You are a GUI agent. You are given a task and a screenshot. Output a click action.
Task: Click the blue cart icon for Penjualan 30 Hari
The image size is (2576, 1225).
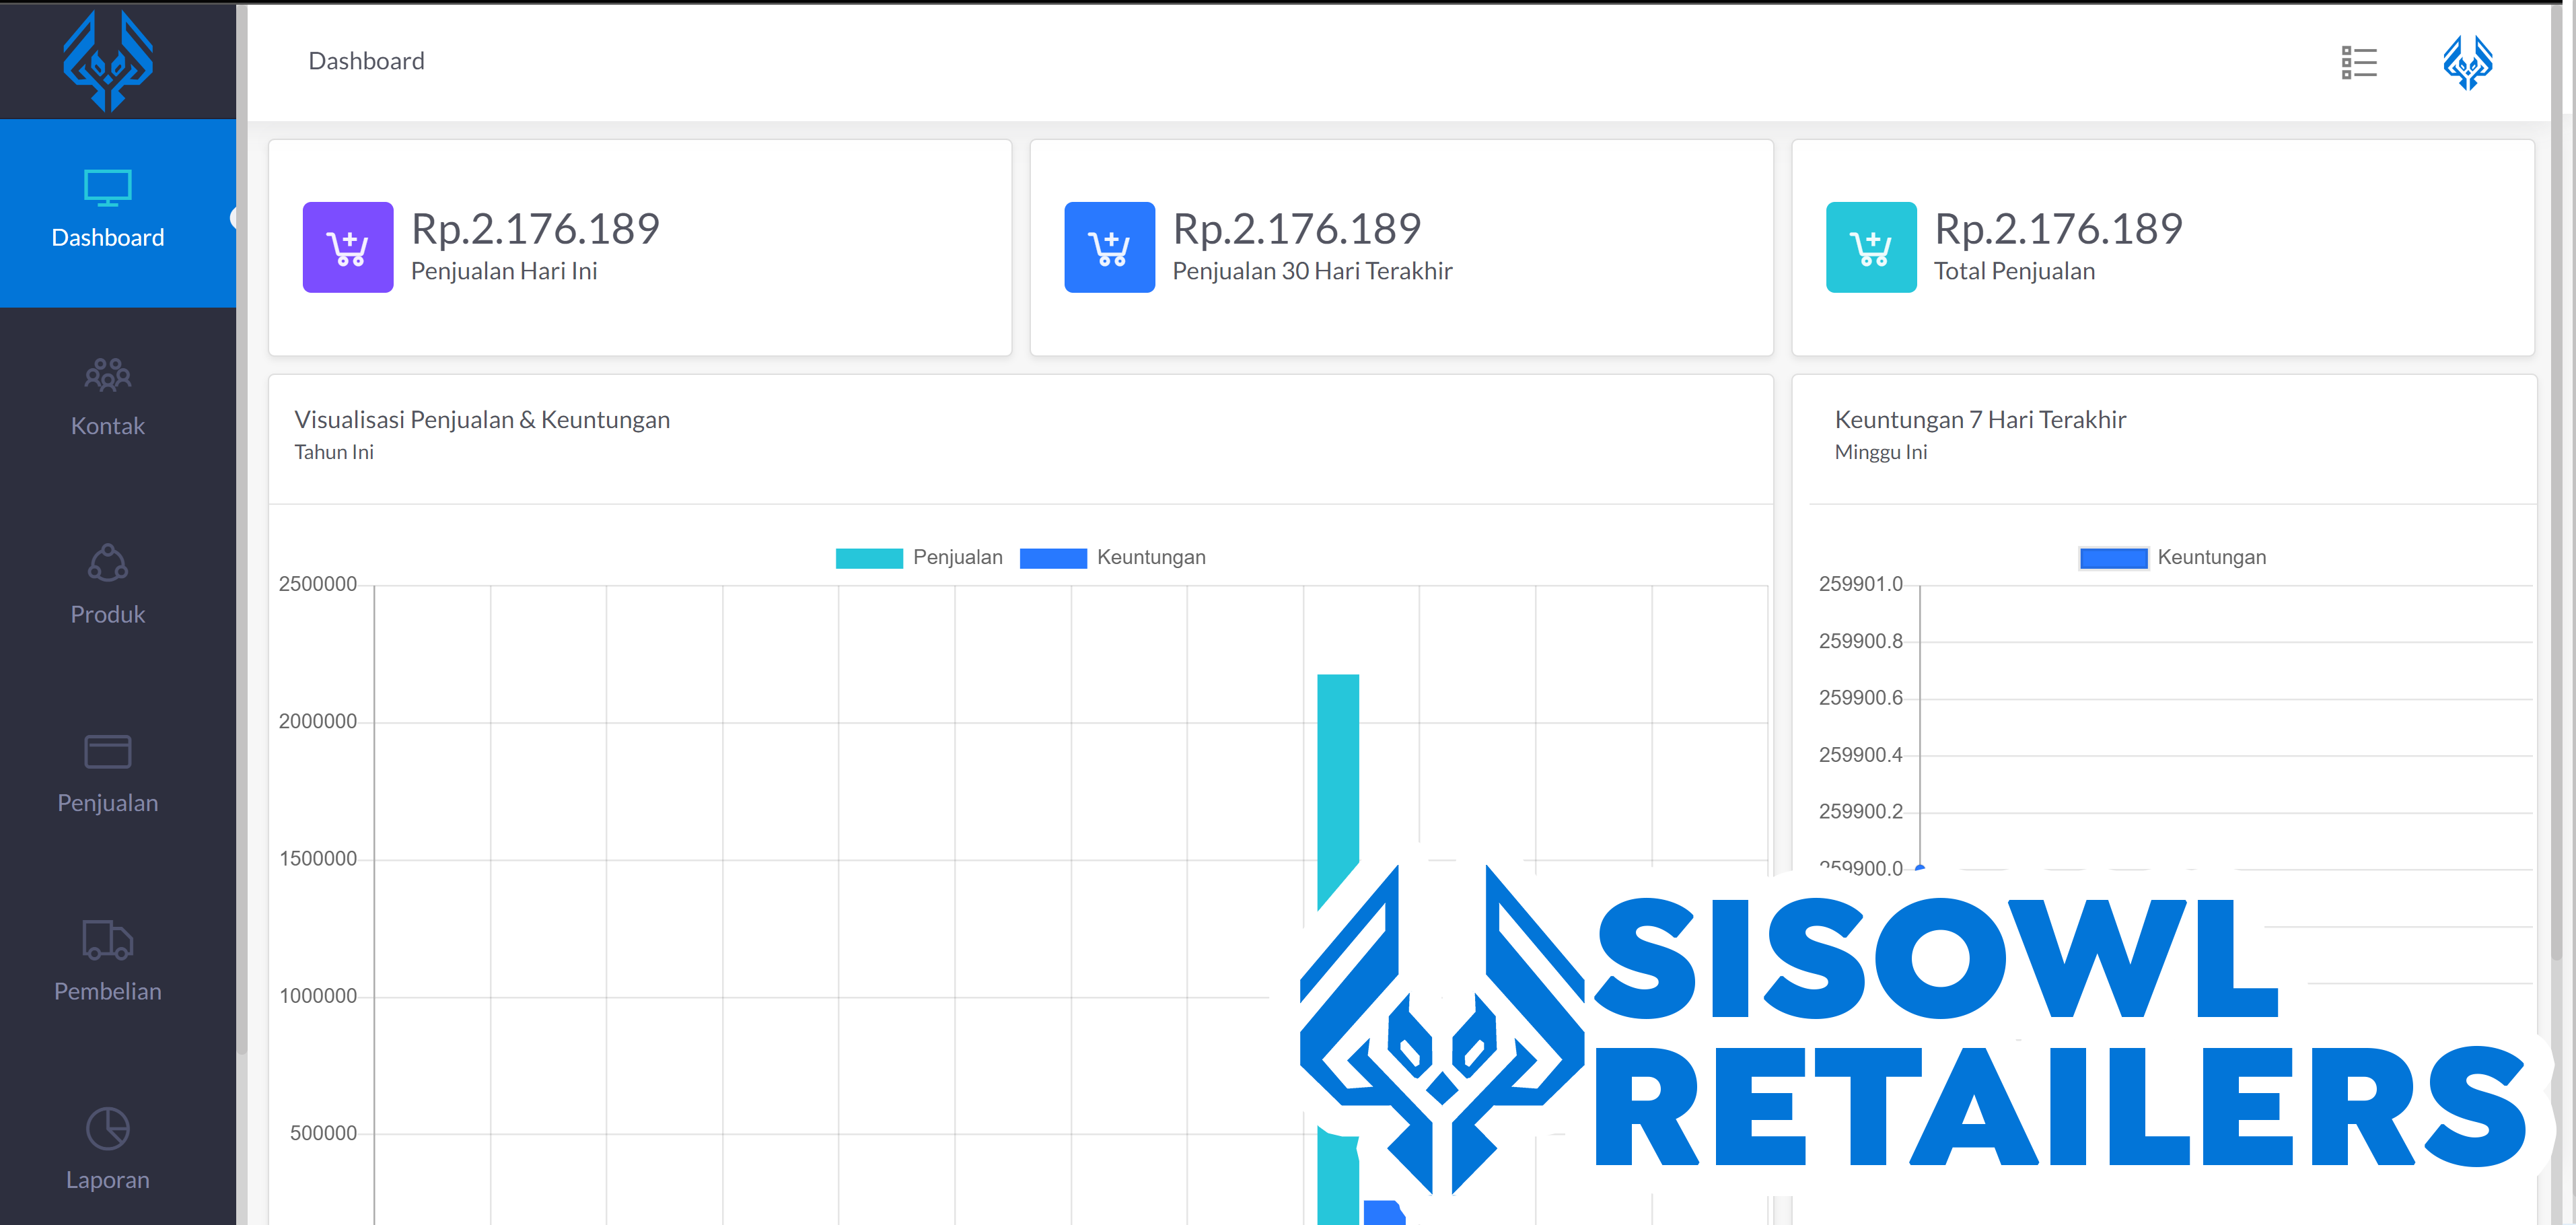[x=1109, y=247]
